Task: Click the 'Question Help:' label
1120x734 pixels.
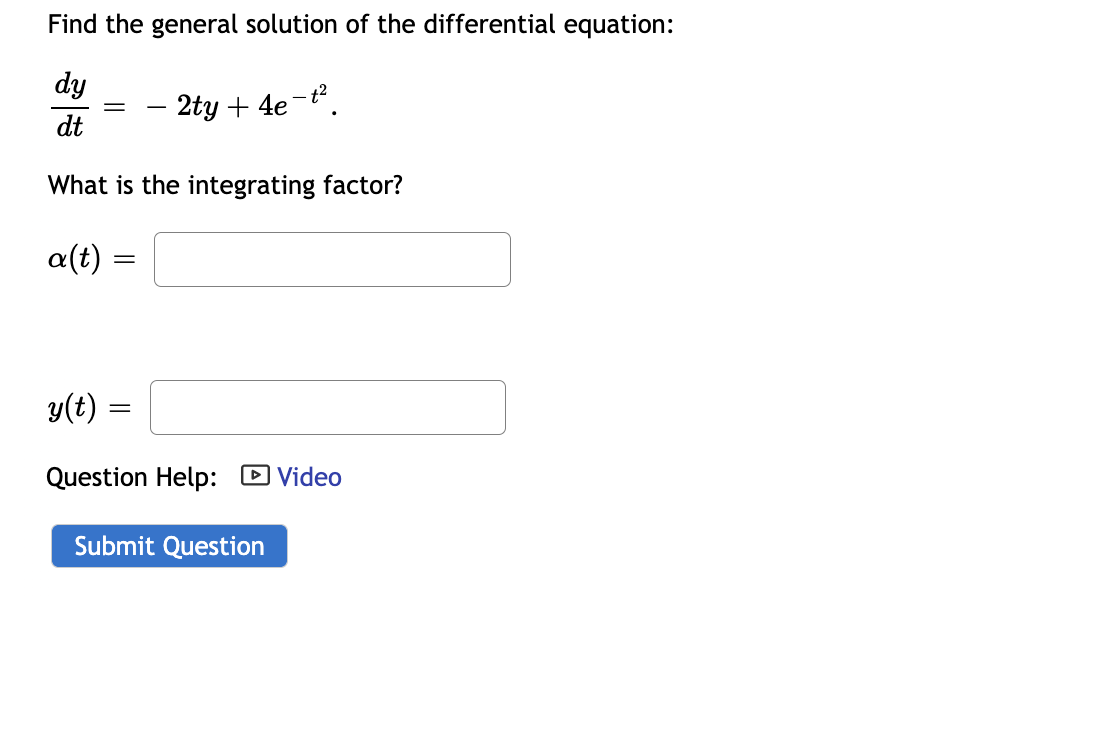Action: [x=131, y=477]
